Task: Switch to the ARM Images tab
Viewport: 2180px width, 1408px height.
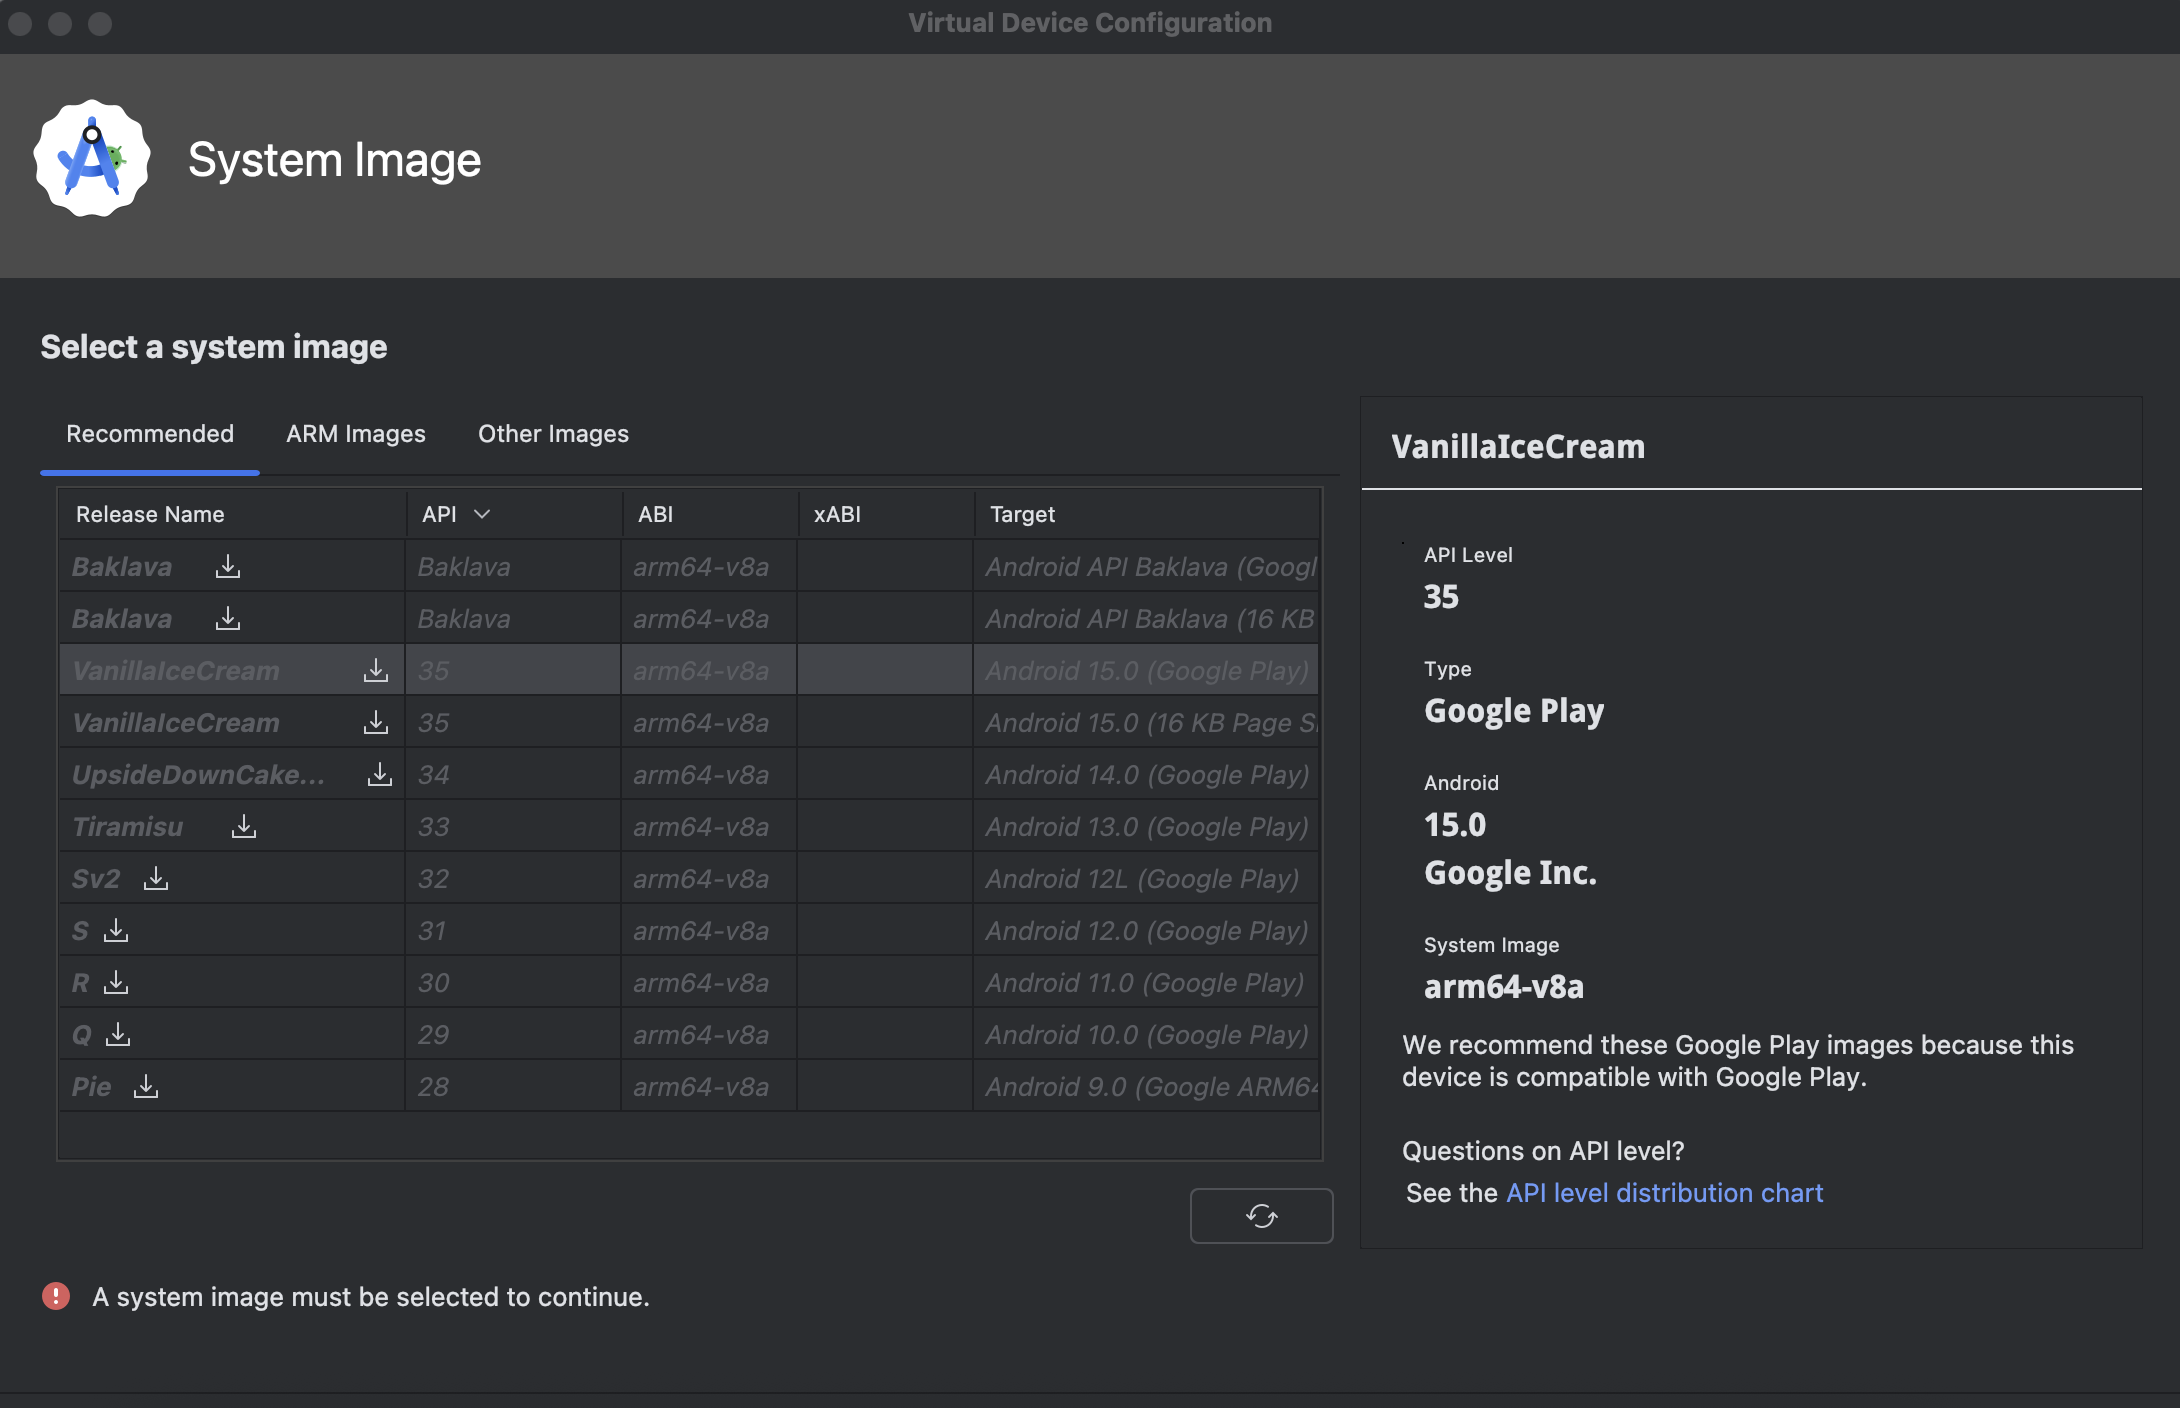Action: coord(356,434)
